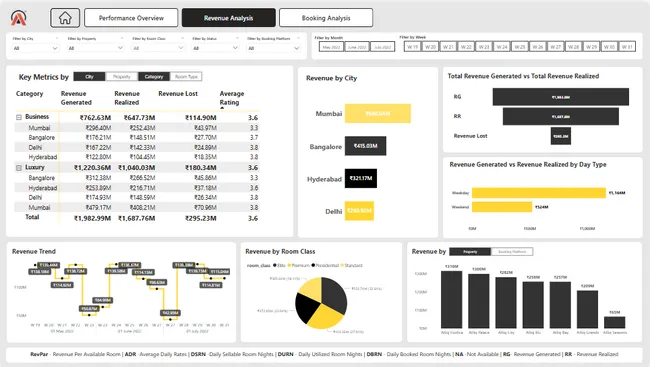Click the Atliq Bay revenue bar

(560, 305)
